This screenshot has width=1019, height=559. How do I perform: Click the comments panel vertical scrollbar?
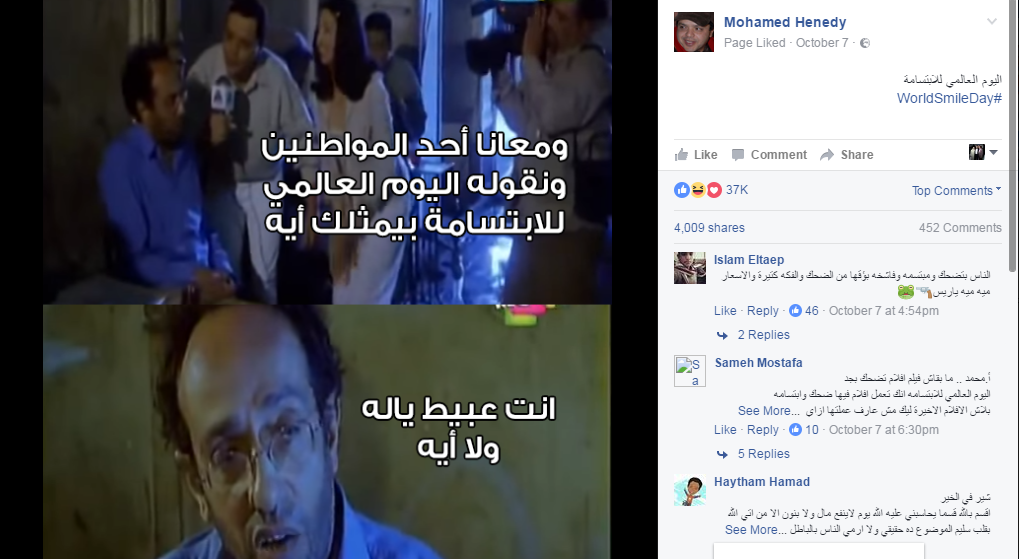[1013, 136]
